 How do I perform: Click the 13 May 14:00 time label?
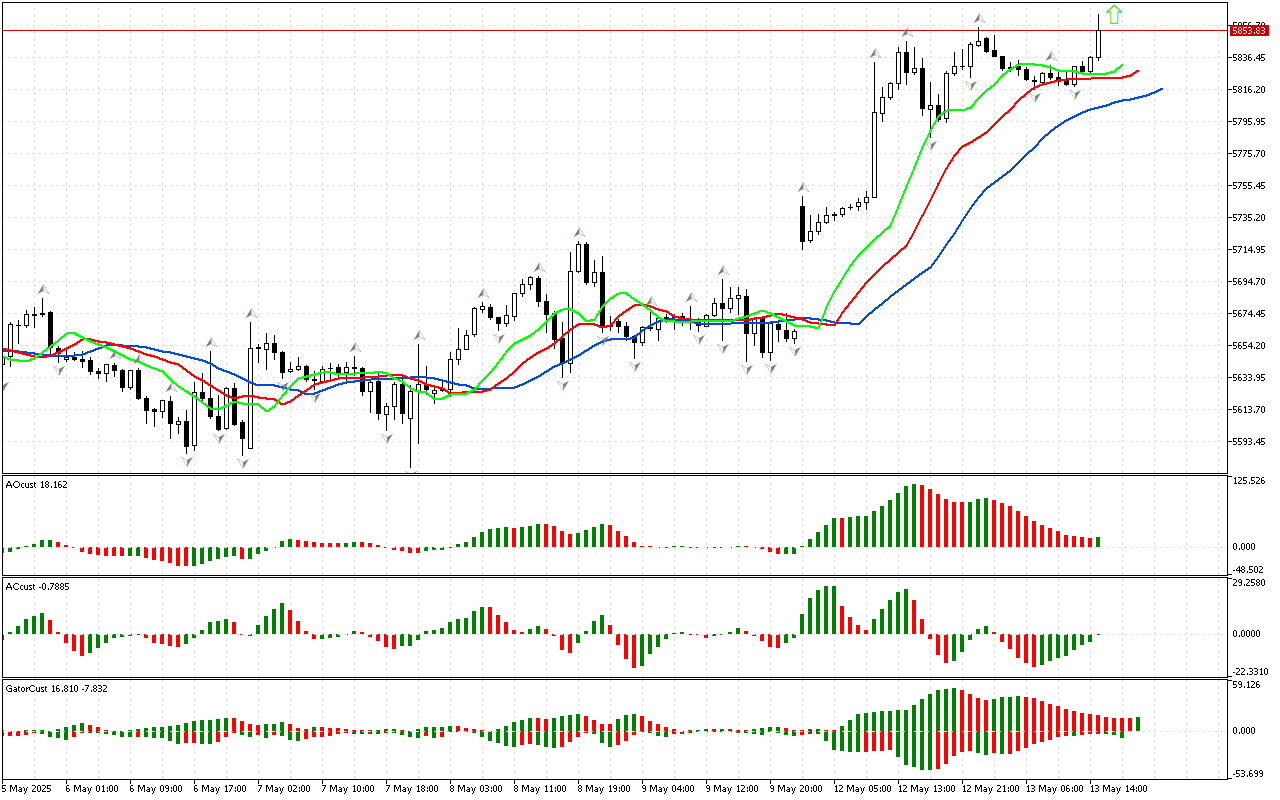pyautogui.click(x=1117, y=788)
